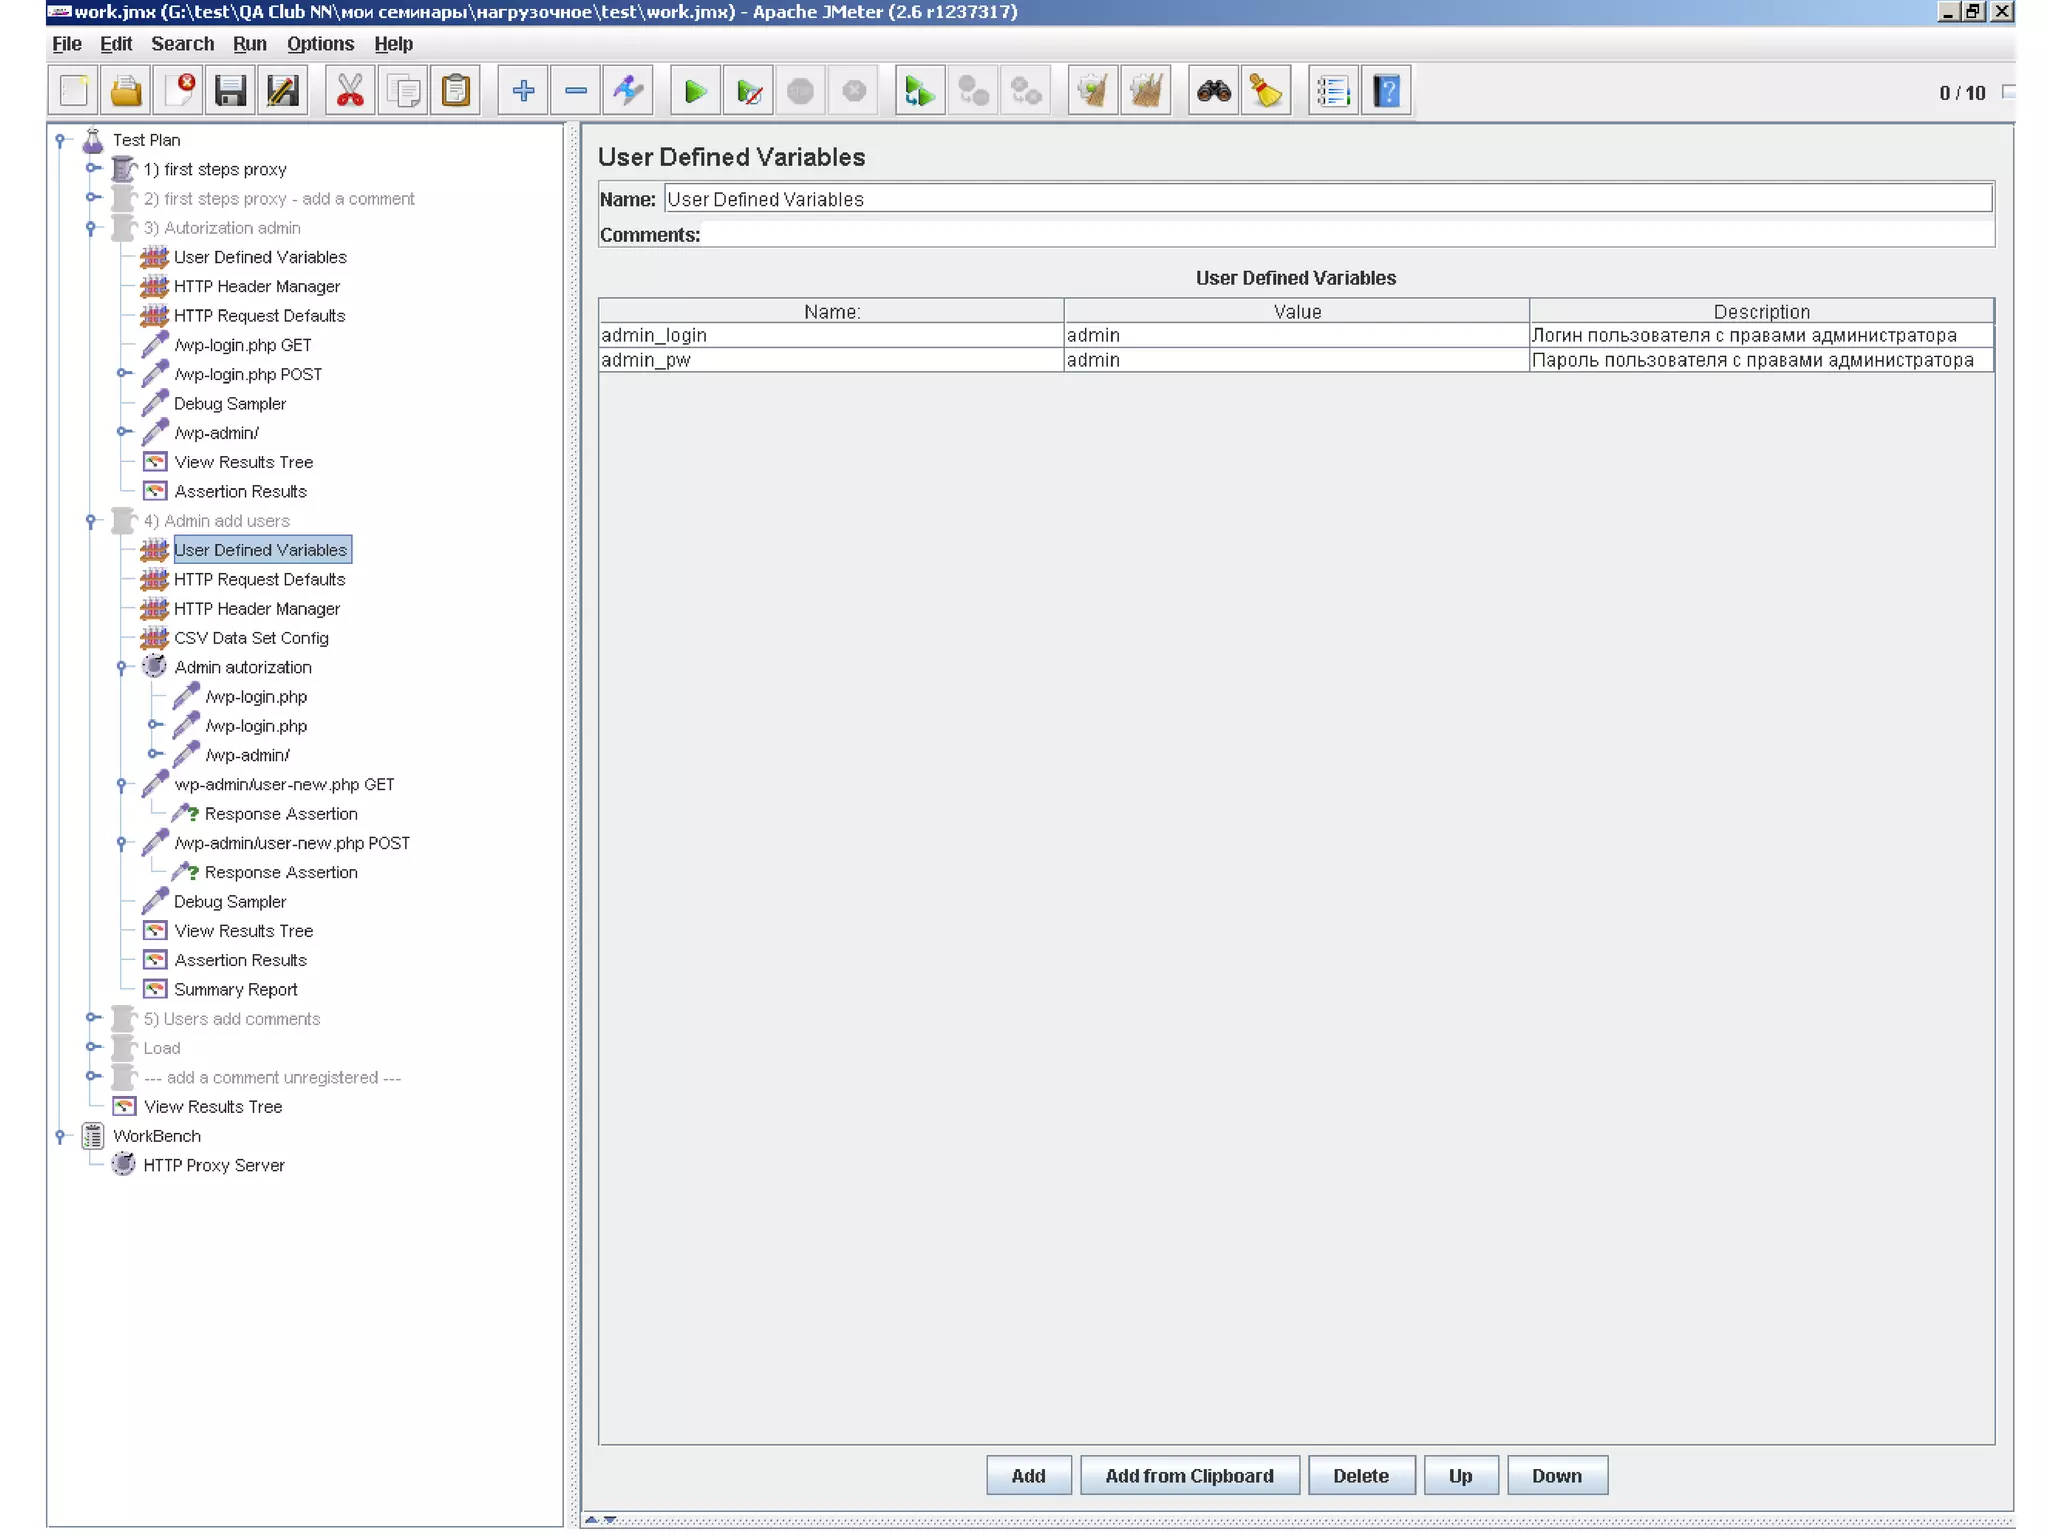
Task: Collapse the '4) Admin add users' thread group
Action: point(91,521)
